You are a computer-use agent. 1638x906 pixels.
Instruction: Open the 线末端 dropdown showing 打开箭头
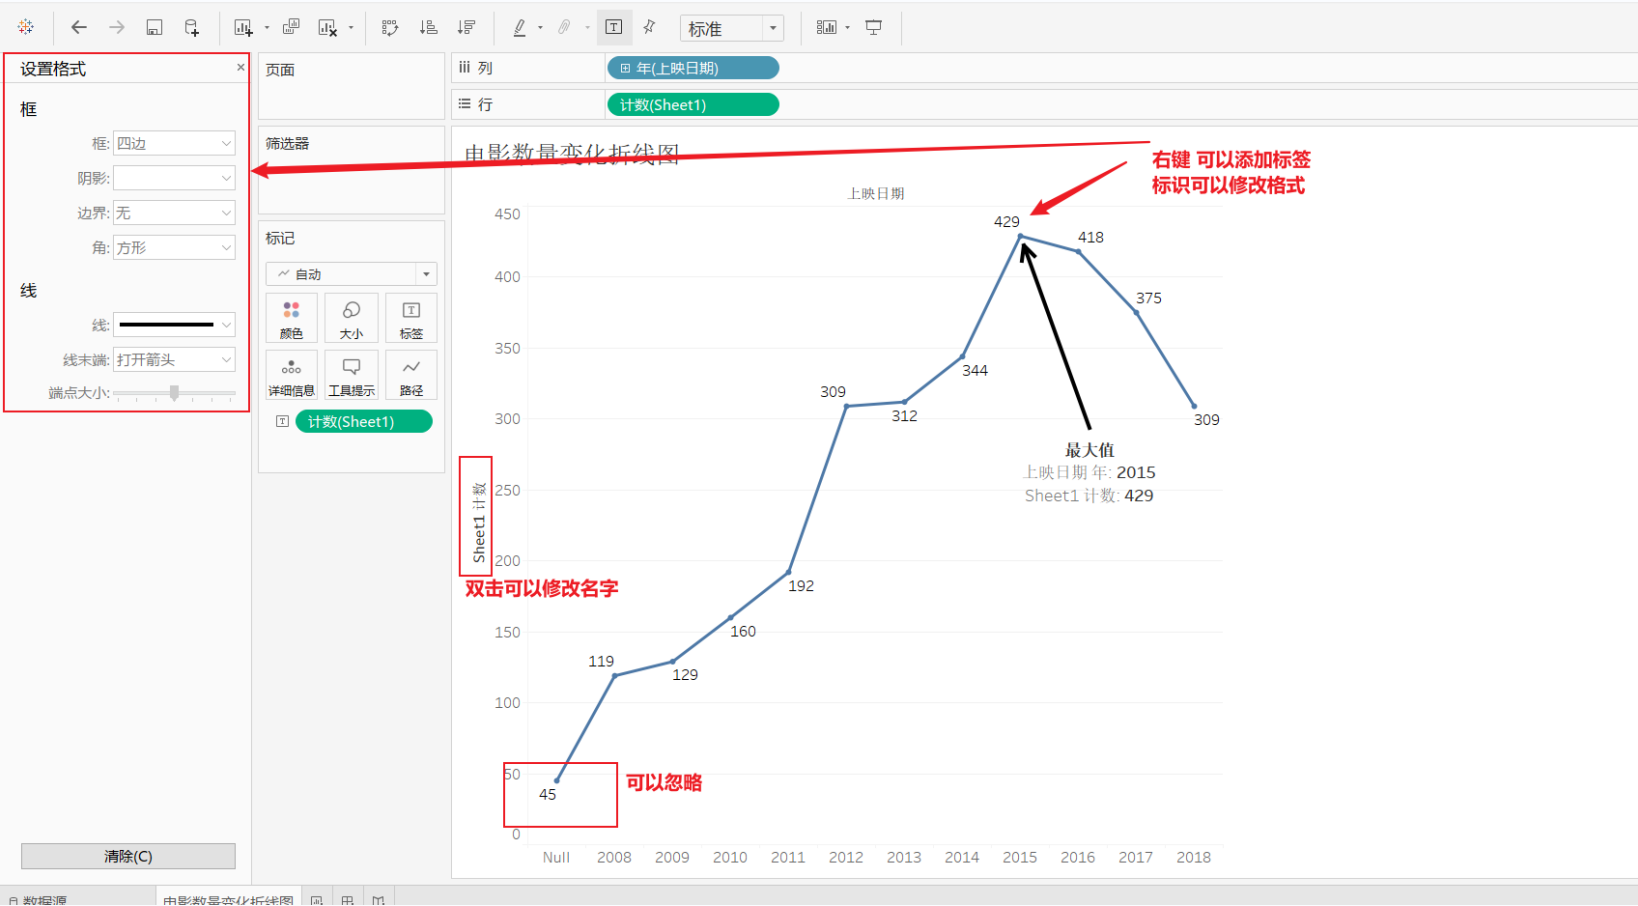click(174, 359)
